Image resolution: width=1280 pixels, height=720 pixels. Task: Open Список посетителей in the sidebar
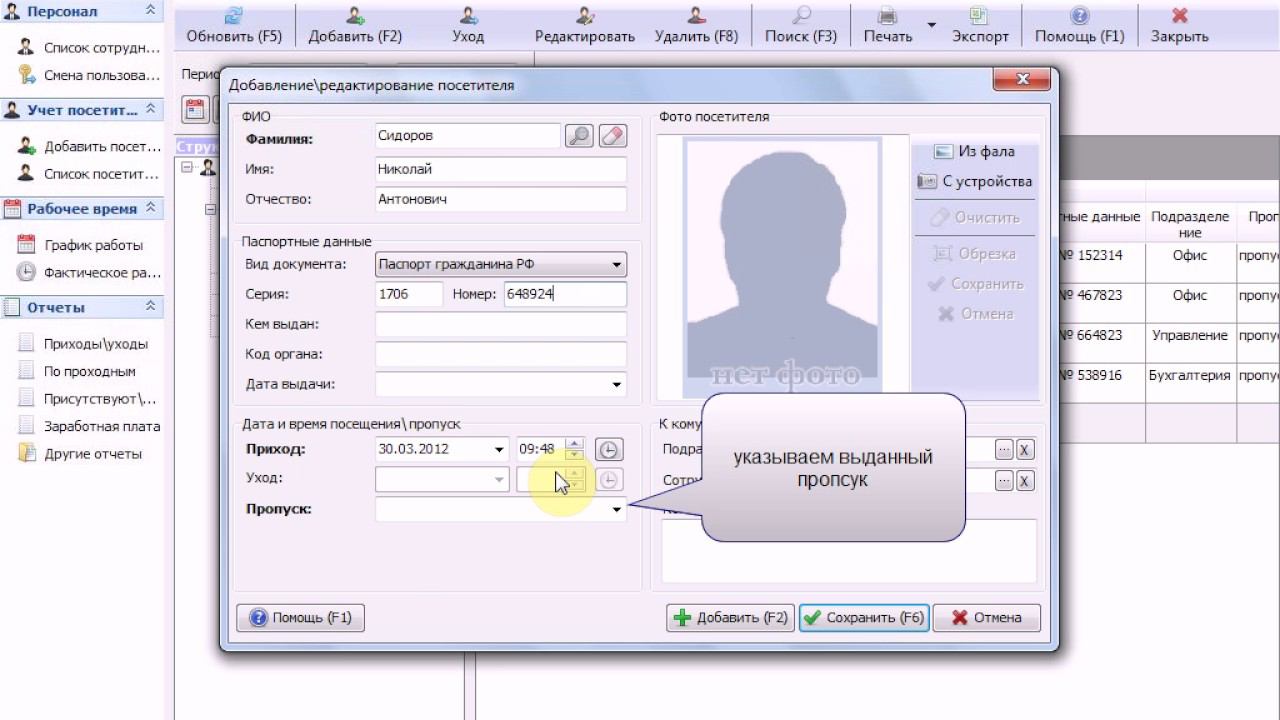pyautogui.click(x=89, y=174)
